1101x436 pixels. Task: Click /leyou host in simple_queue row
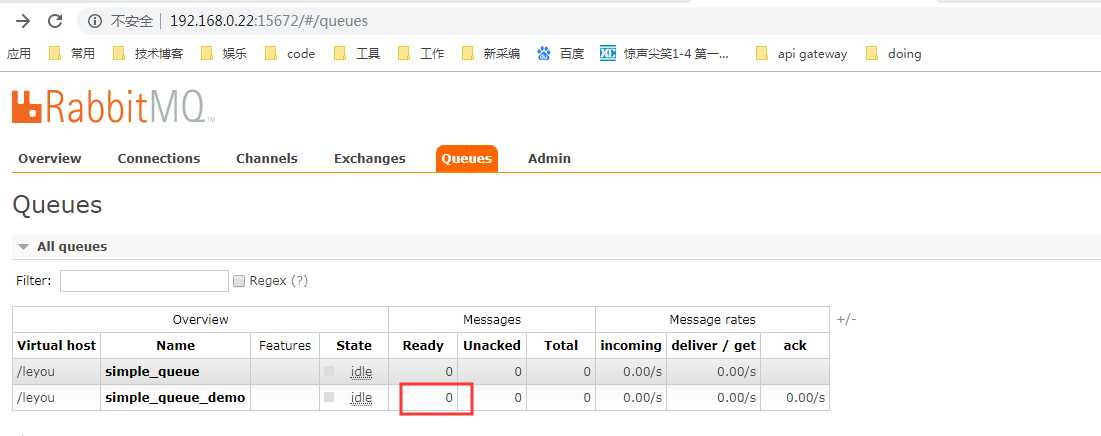coord(35,371)
